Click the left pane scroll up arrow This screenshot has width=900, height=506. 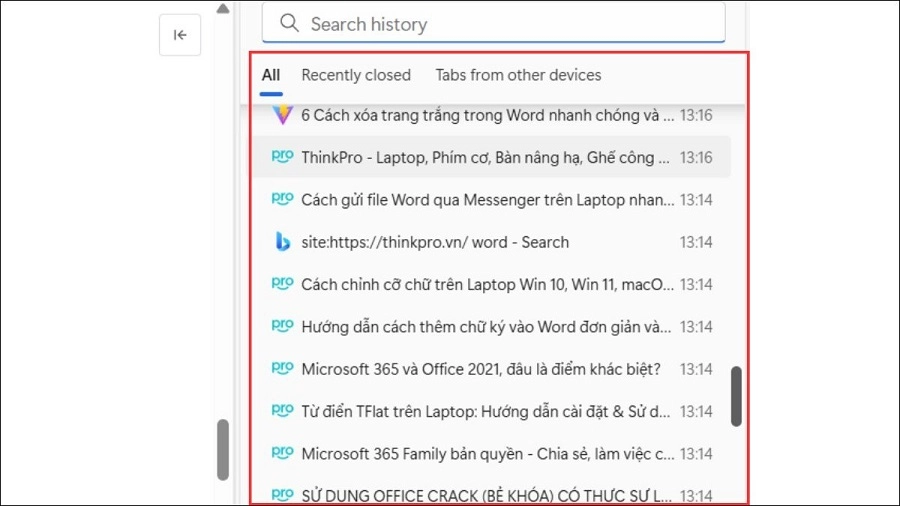click(x=223, y=9)
